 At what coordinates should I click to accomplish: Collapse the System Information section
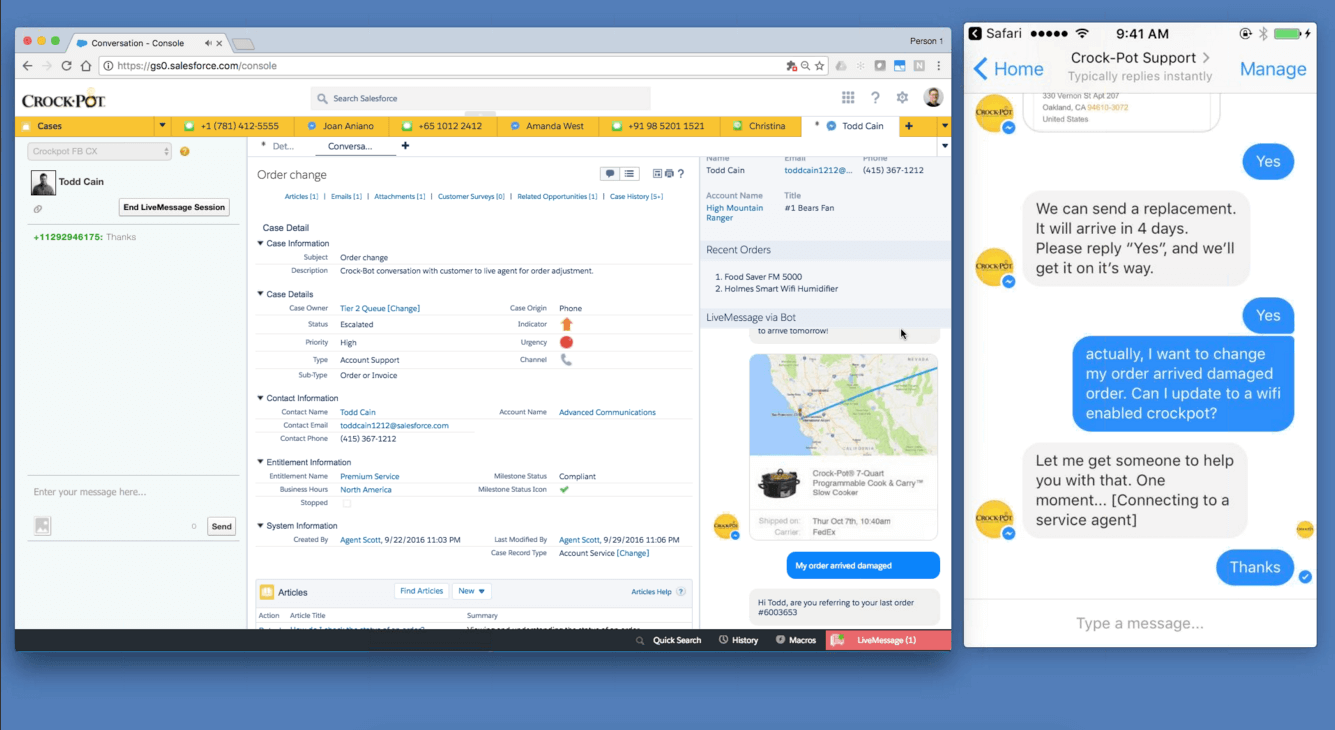[x=261, y=526]
